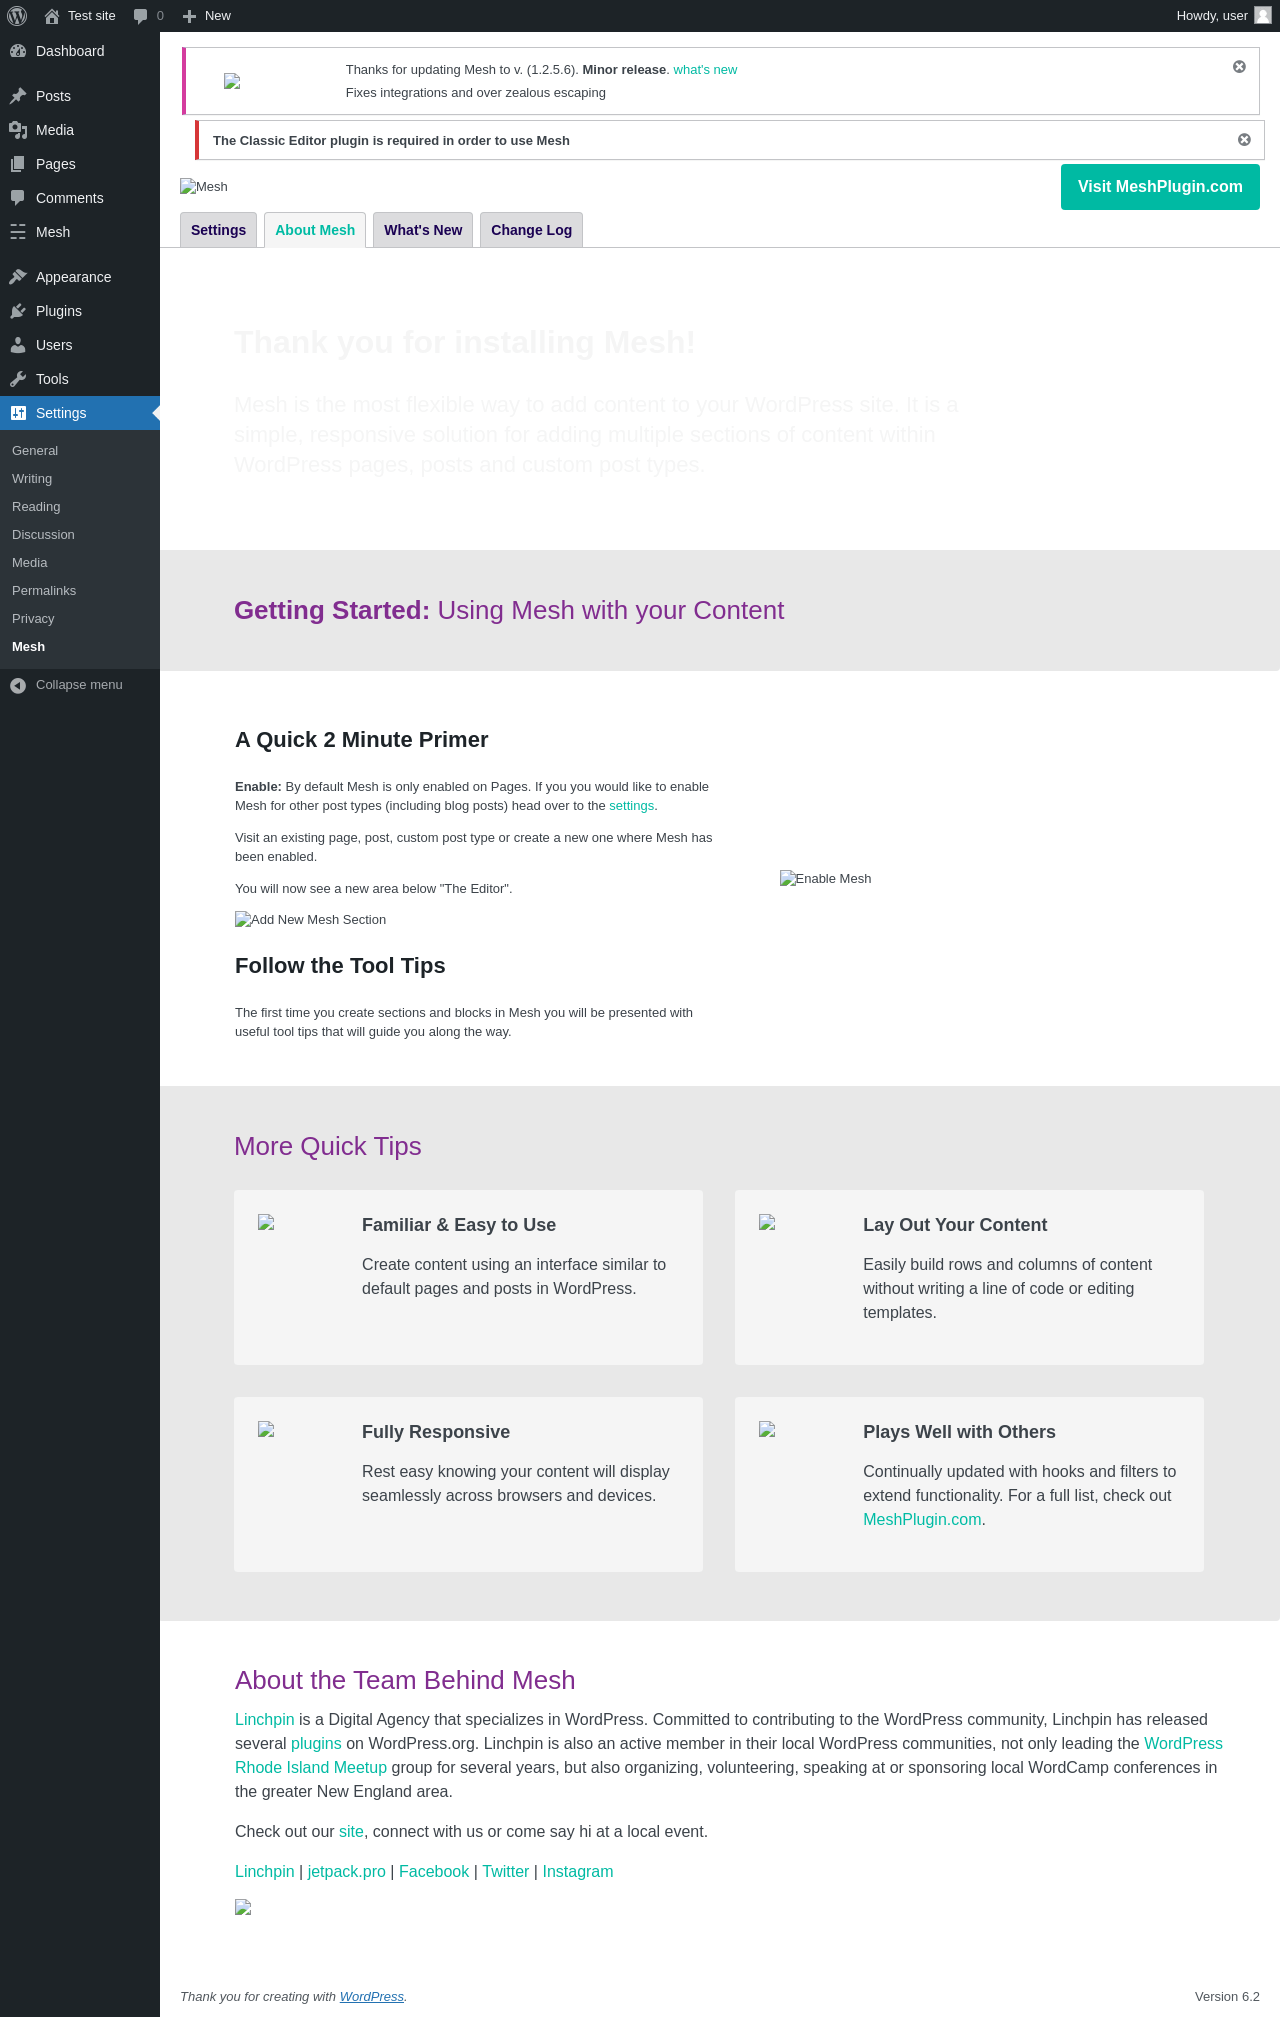Click the Plays Well with Others icon

pyautogui.click(x=767, y=1429)
